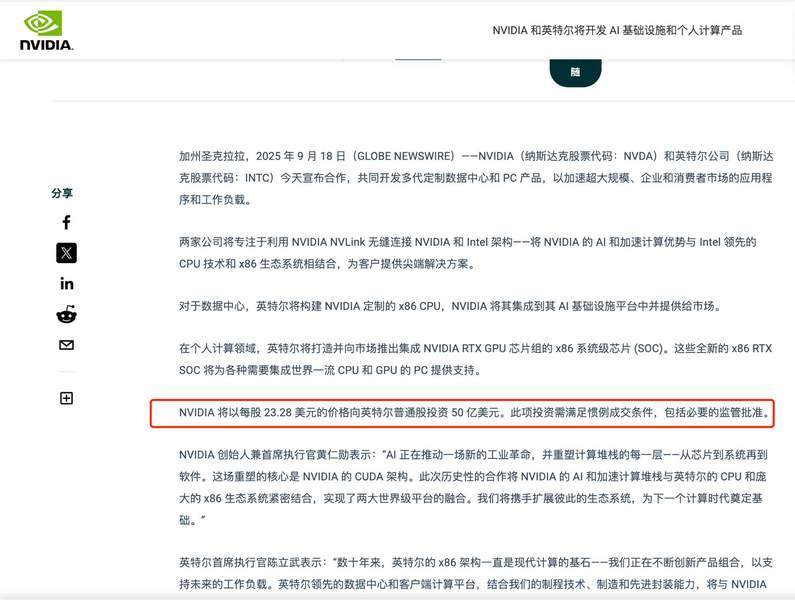
Task: Share article on Reddit
Action: pos(66,314)
